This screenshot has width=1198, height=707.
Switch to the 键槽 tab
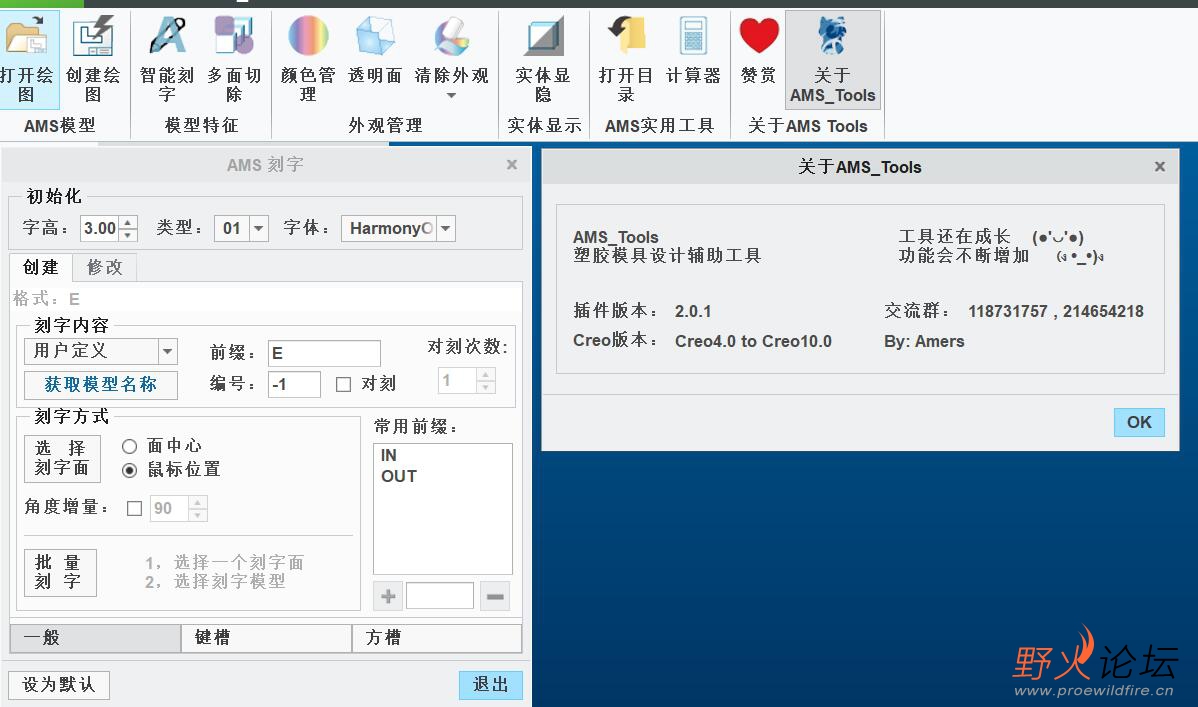coord(267,637)
